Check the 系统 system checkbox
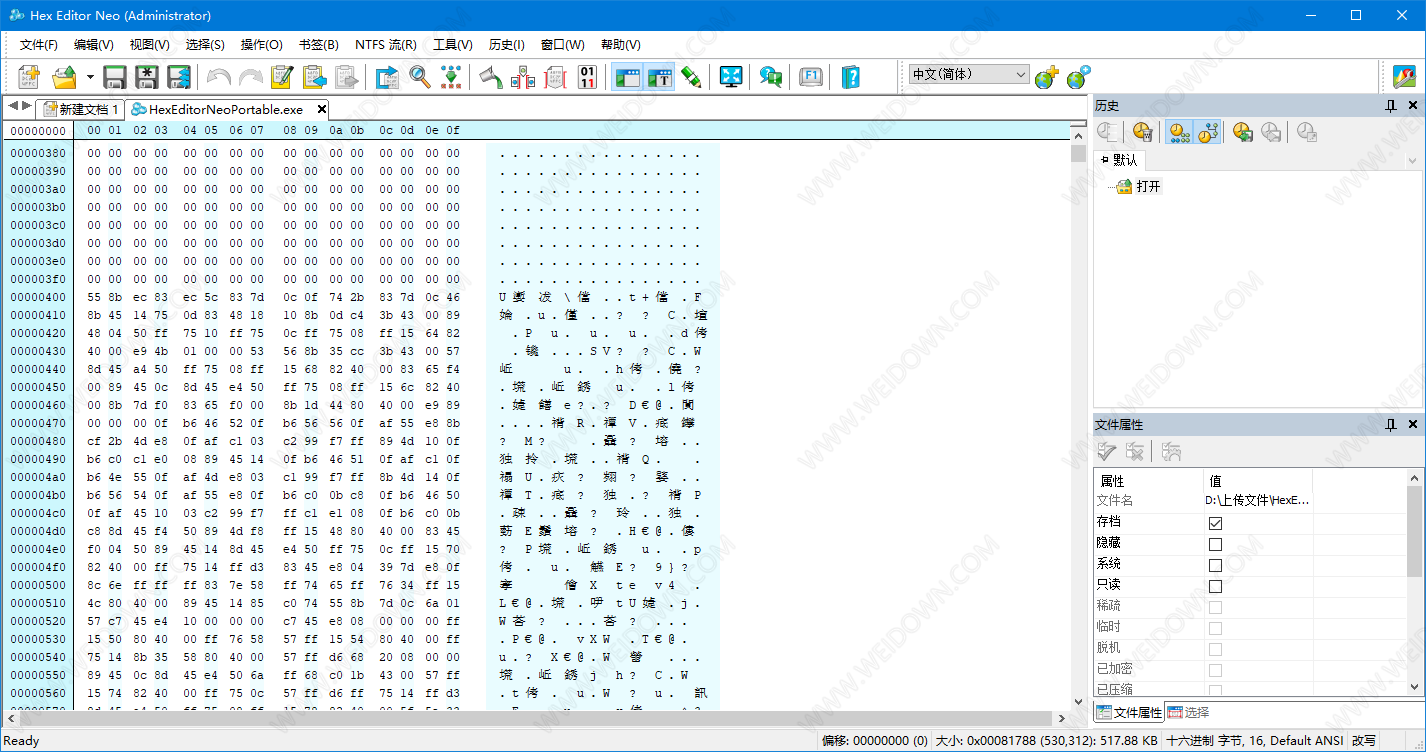Image resolution: width=1426 pixels, height=752 pixels. click(1215, 565)
